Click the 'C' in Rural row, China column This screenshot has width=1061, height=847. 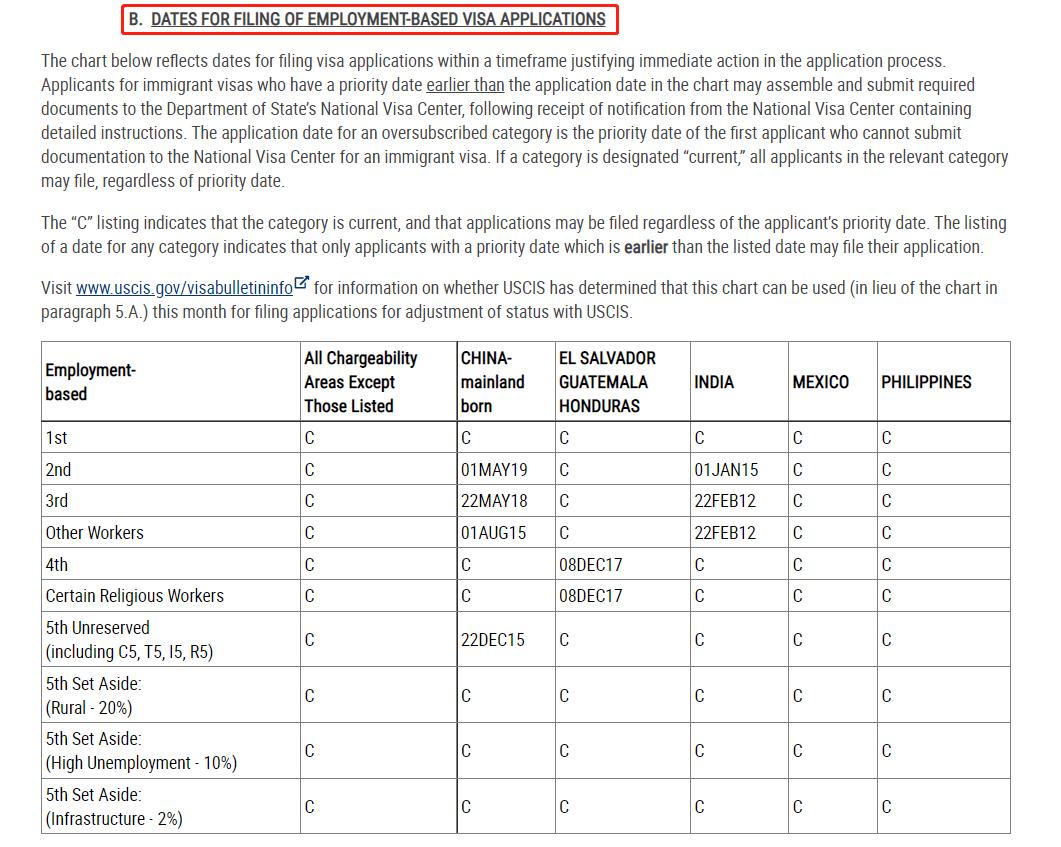coord(466,695)
